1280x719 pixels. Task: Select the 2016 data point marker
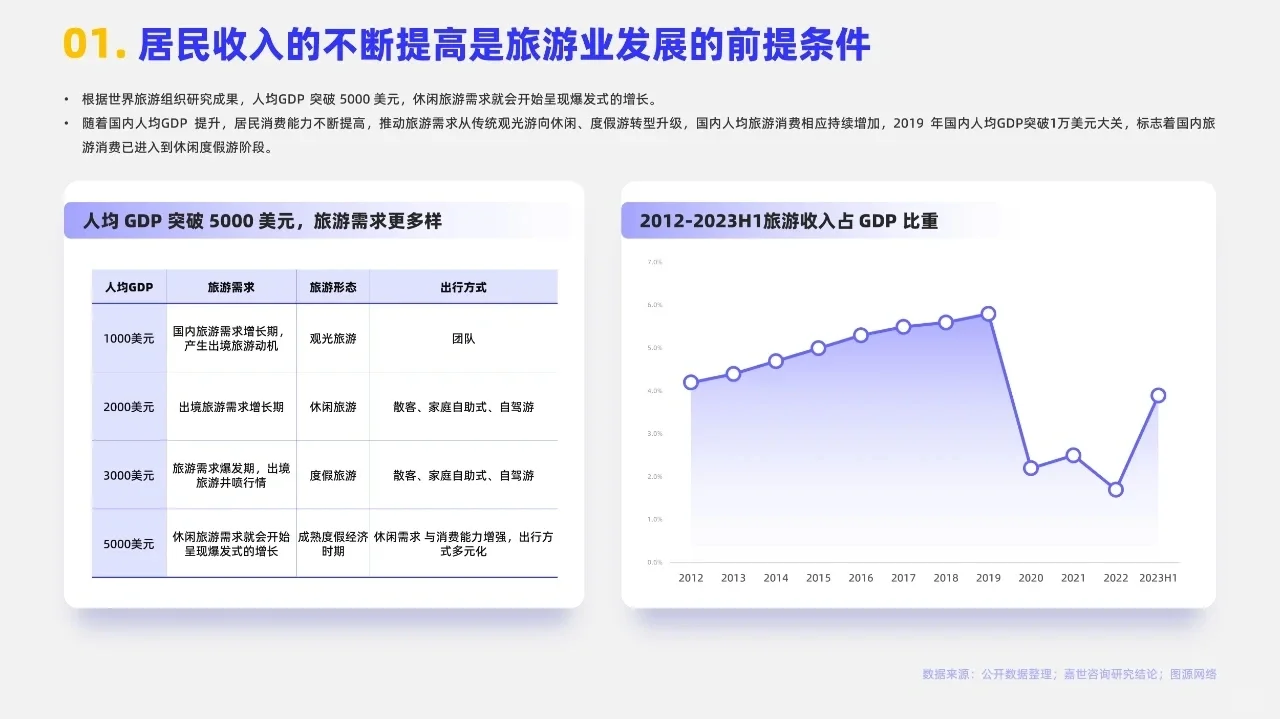pyautogui.click(x=860, y=336)
